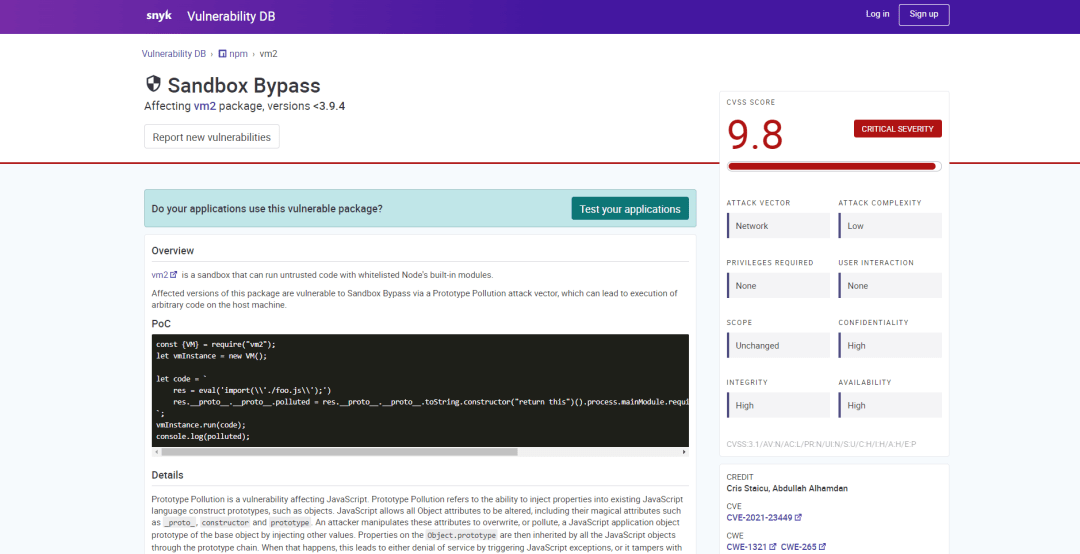
Task: Click credit names Cris Staicu, Abdullah Alhamdan
Action: coord(787,489)
